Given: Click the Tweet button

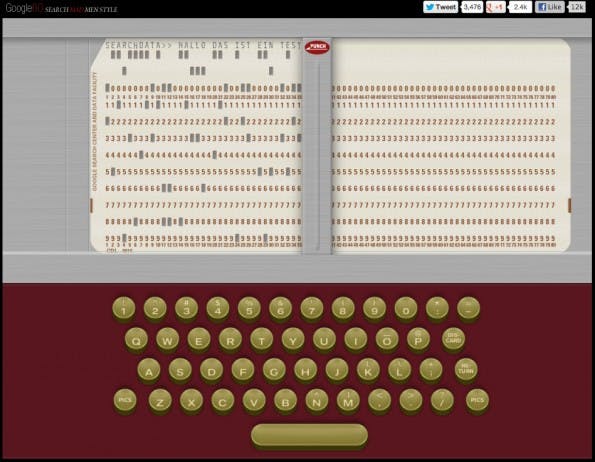Looking at the screenshot, I should pos(440,7).
